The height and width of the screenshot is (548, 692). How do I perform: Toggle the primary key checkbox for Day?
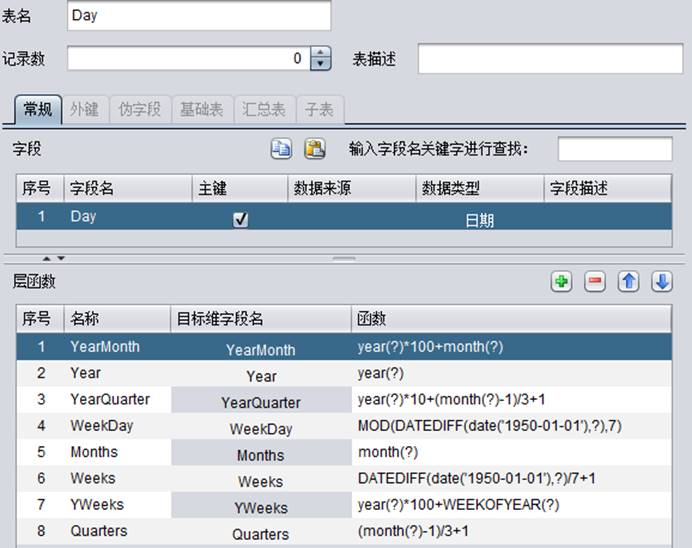[240, 219]
